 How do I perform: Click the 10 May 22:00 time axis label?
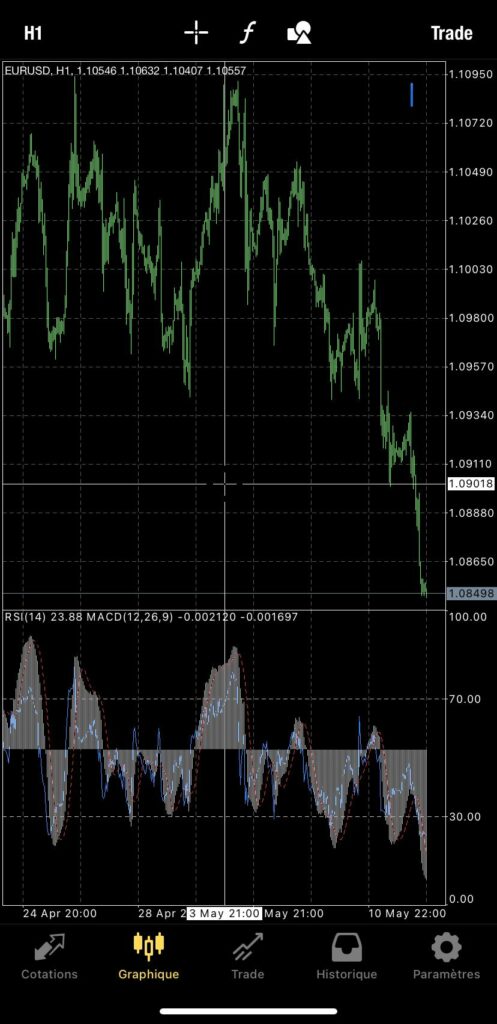tap(408, 913)
